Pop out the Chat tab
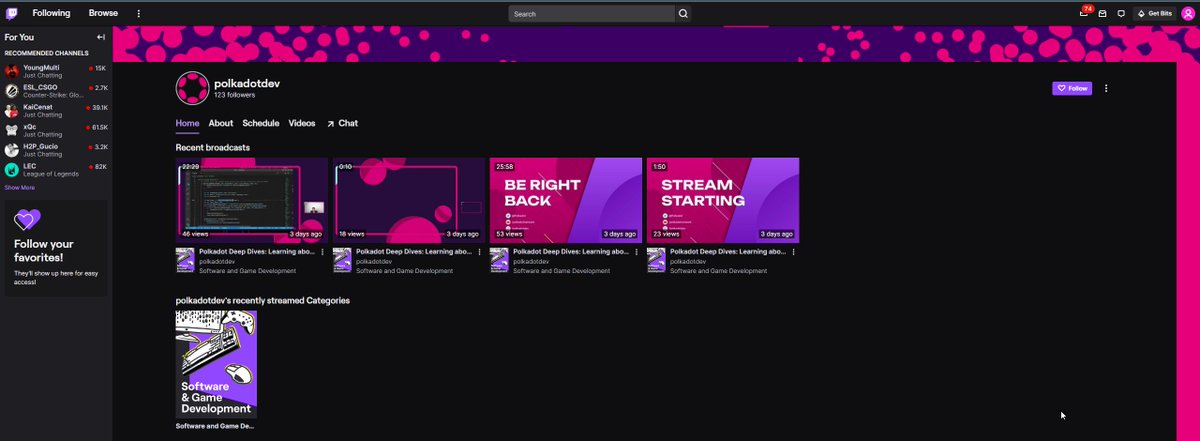Image resolution: width=1200 pixels, height=441 pixels. tap(342, 123)
